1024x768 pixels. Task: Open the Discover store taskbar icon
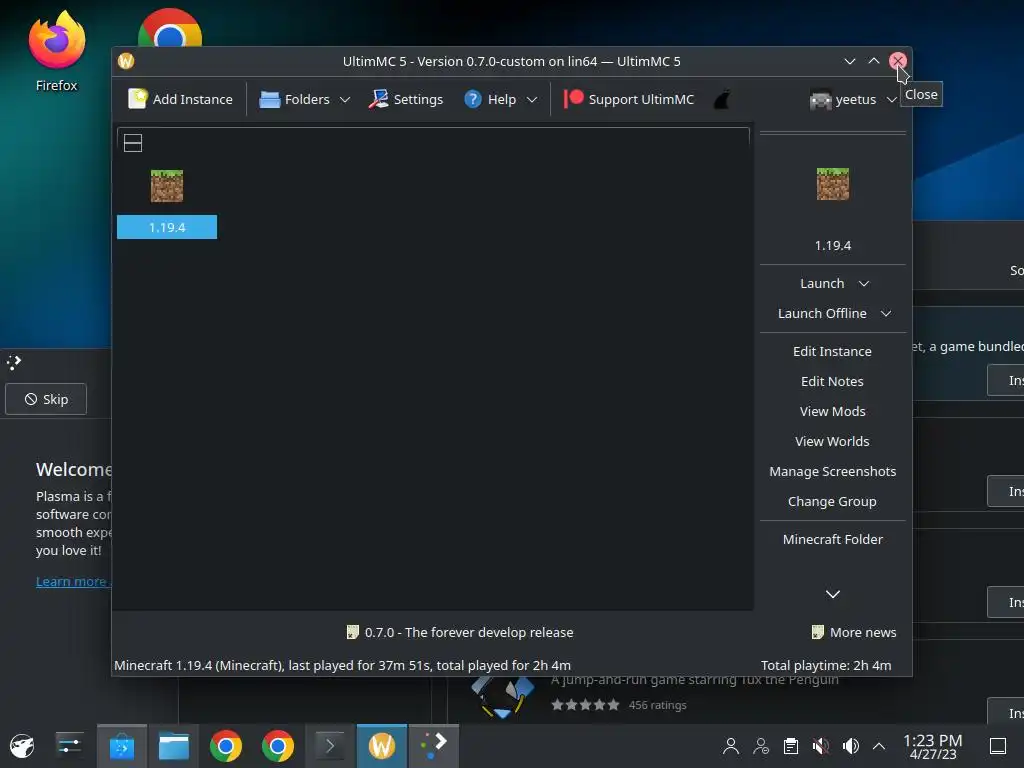[122, 746]
